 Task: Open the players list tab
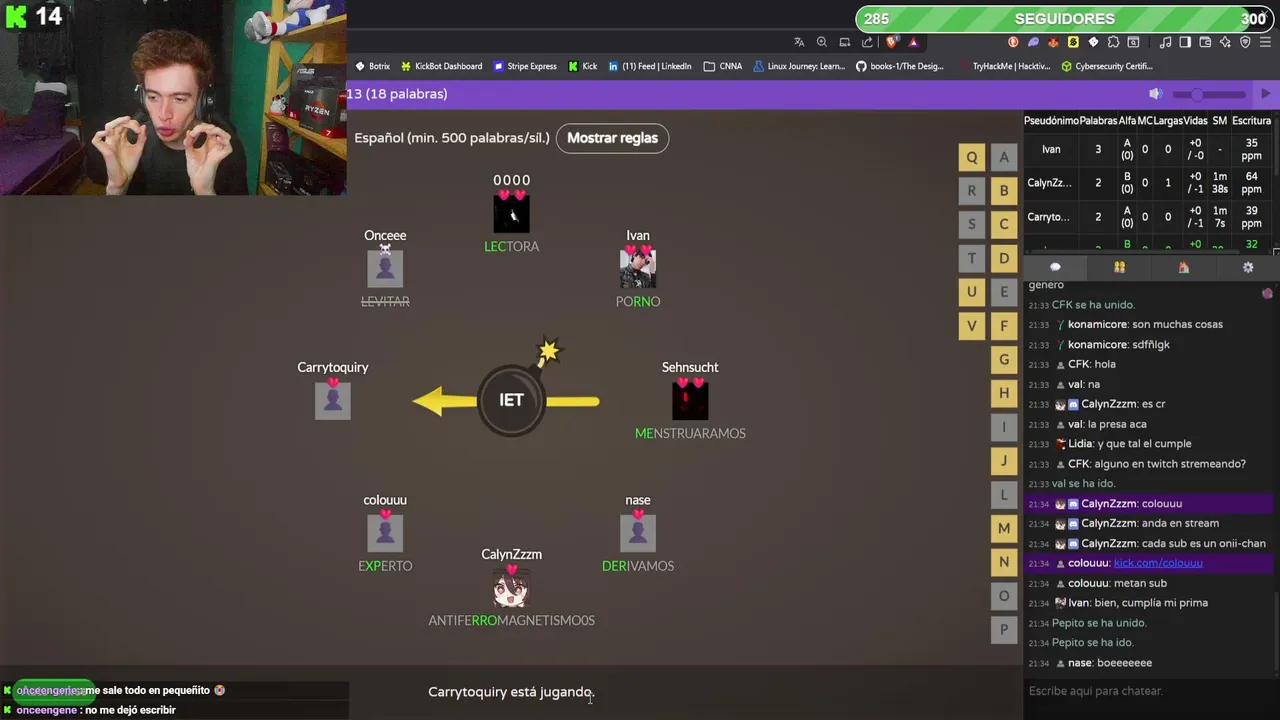(1119, 267)
